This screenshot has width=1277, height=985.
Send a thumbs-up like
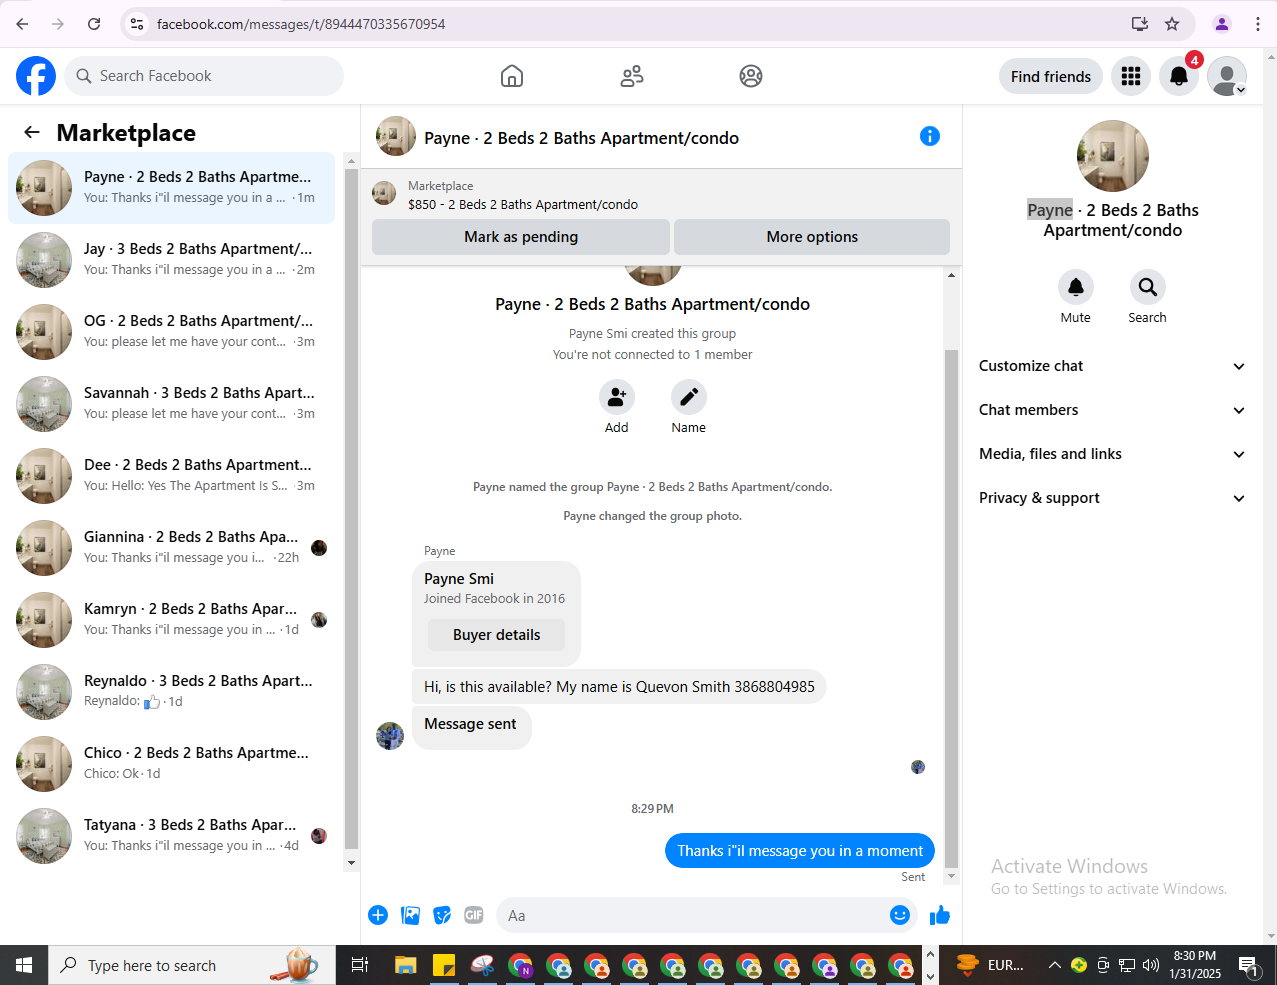pos(940,915)
